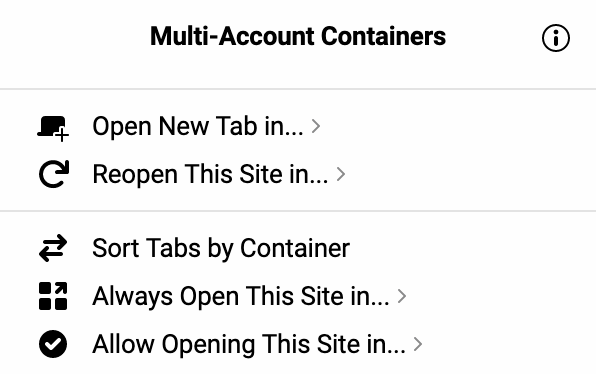The width and height of the screenshot is (596, 374).
Task: Click the words "Allow Opening"
Action: pyautogui.click(x=174, y=345)
